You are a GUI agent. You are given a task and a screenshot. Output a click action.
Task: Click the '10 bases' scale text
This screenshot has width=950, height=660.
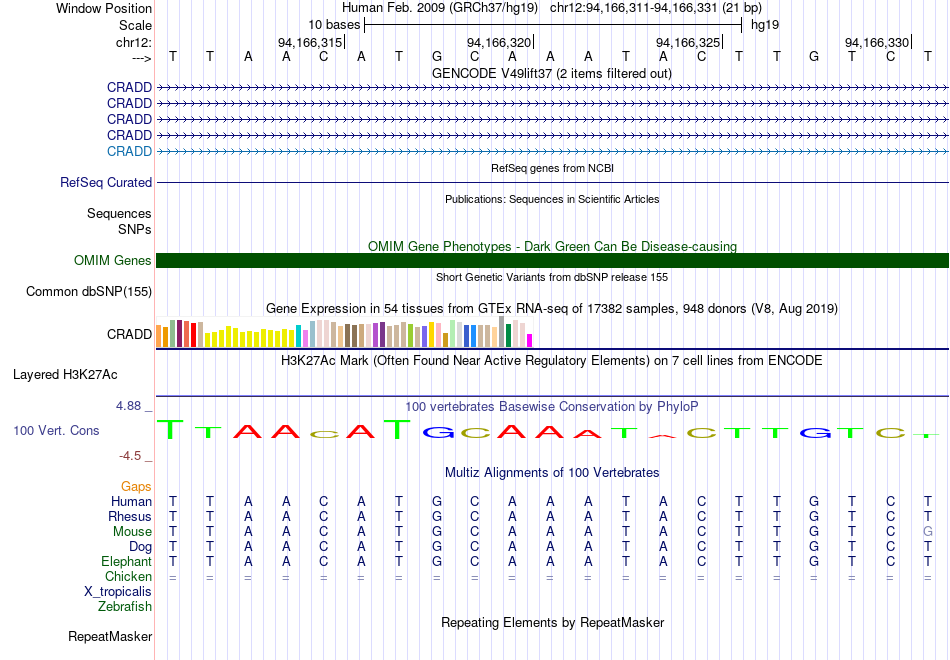point(334,25)
